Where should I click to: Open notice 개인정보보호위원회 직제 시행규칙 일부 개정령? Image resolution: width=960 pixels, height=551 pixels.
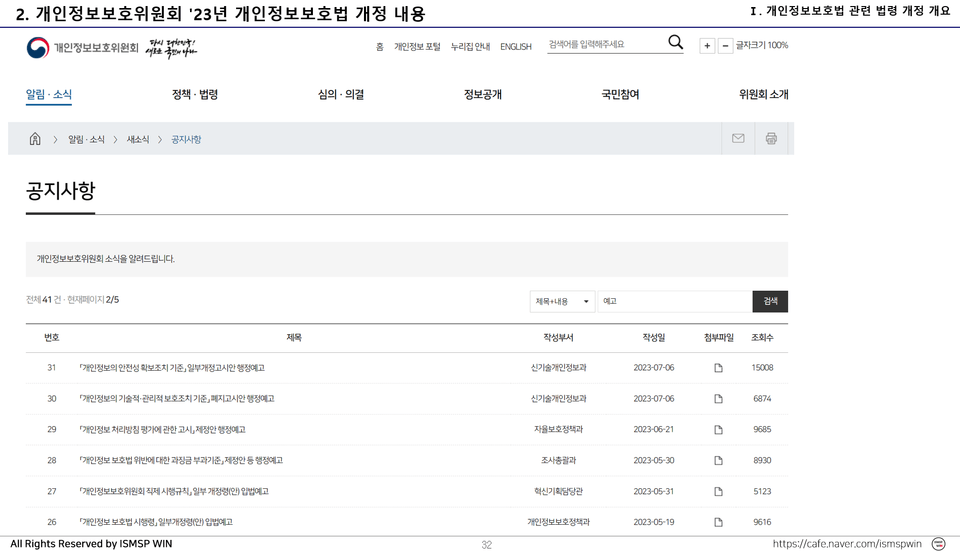(x=174, y=492)
